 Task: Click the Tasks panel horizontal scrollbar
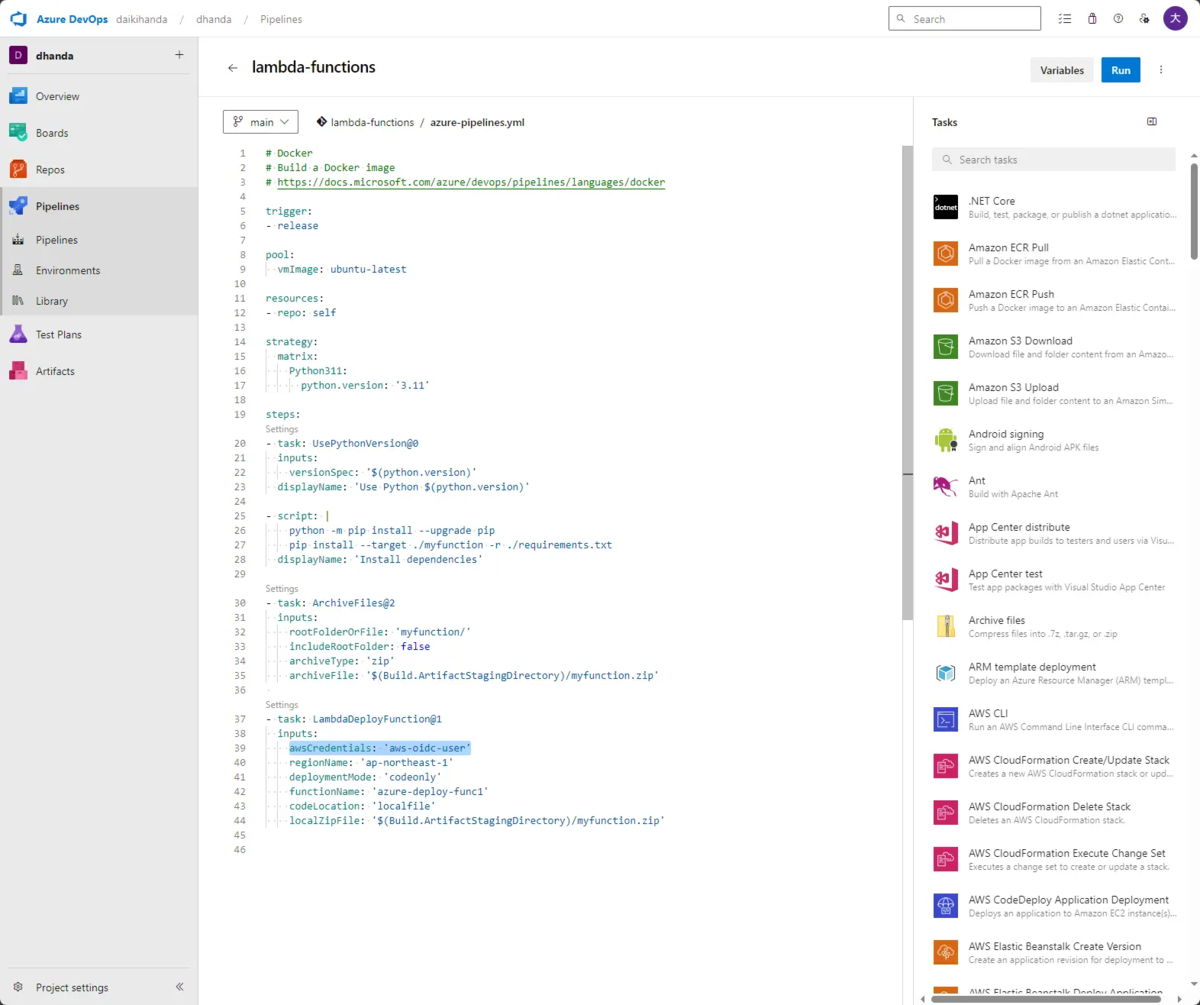pos(1046,998)
